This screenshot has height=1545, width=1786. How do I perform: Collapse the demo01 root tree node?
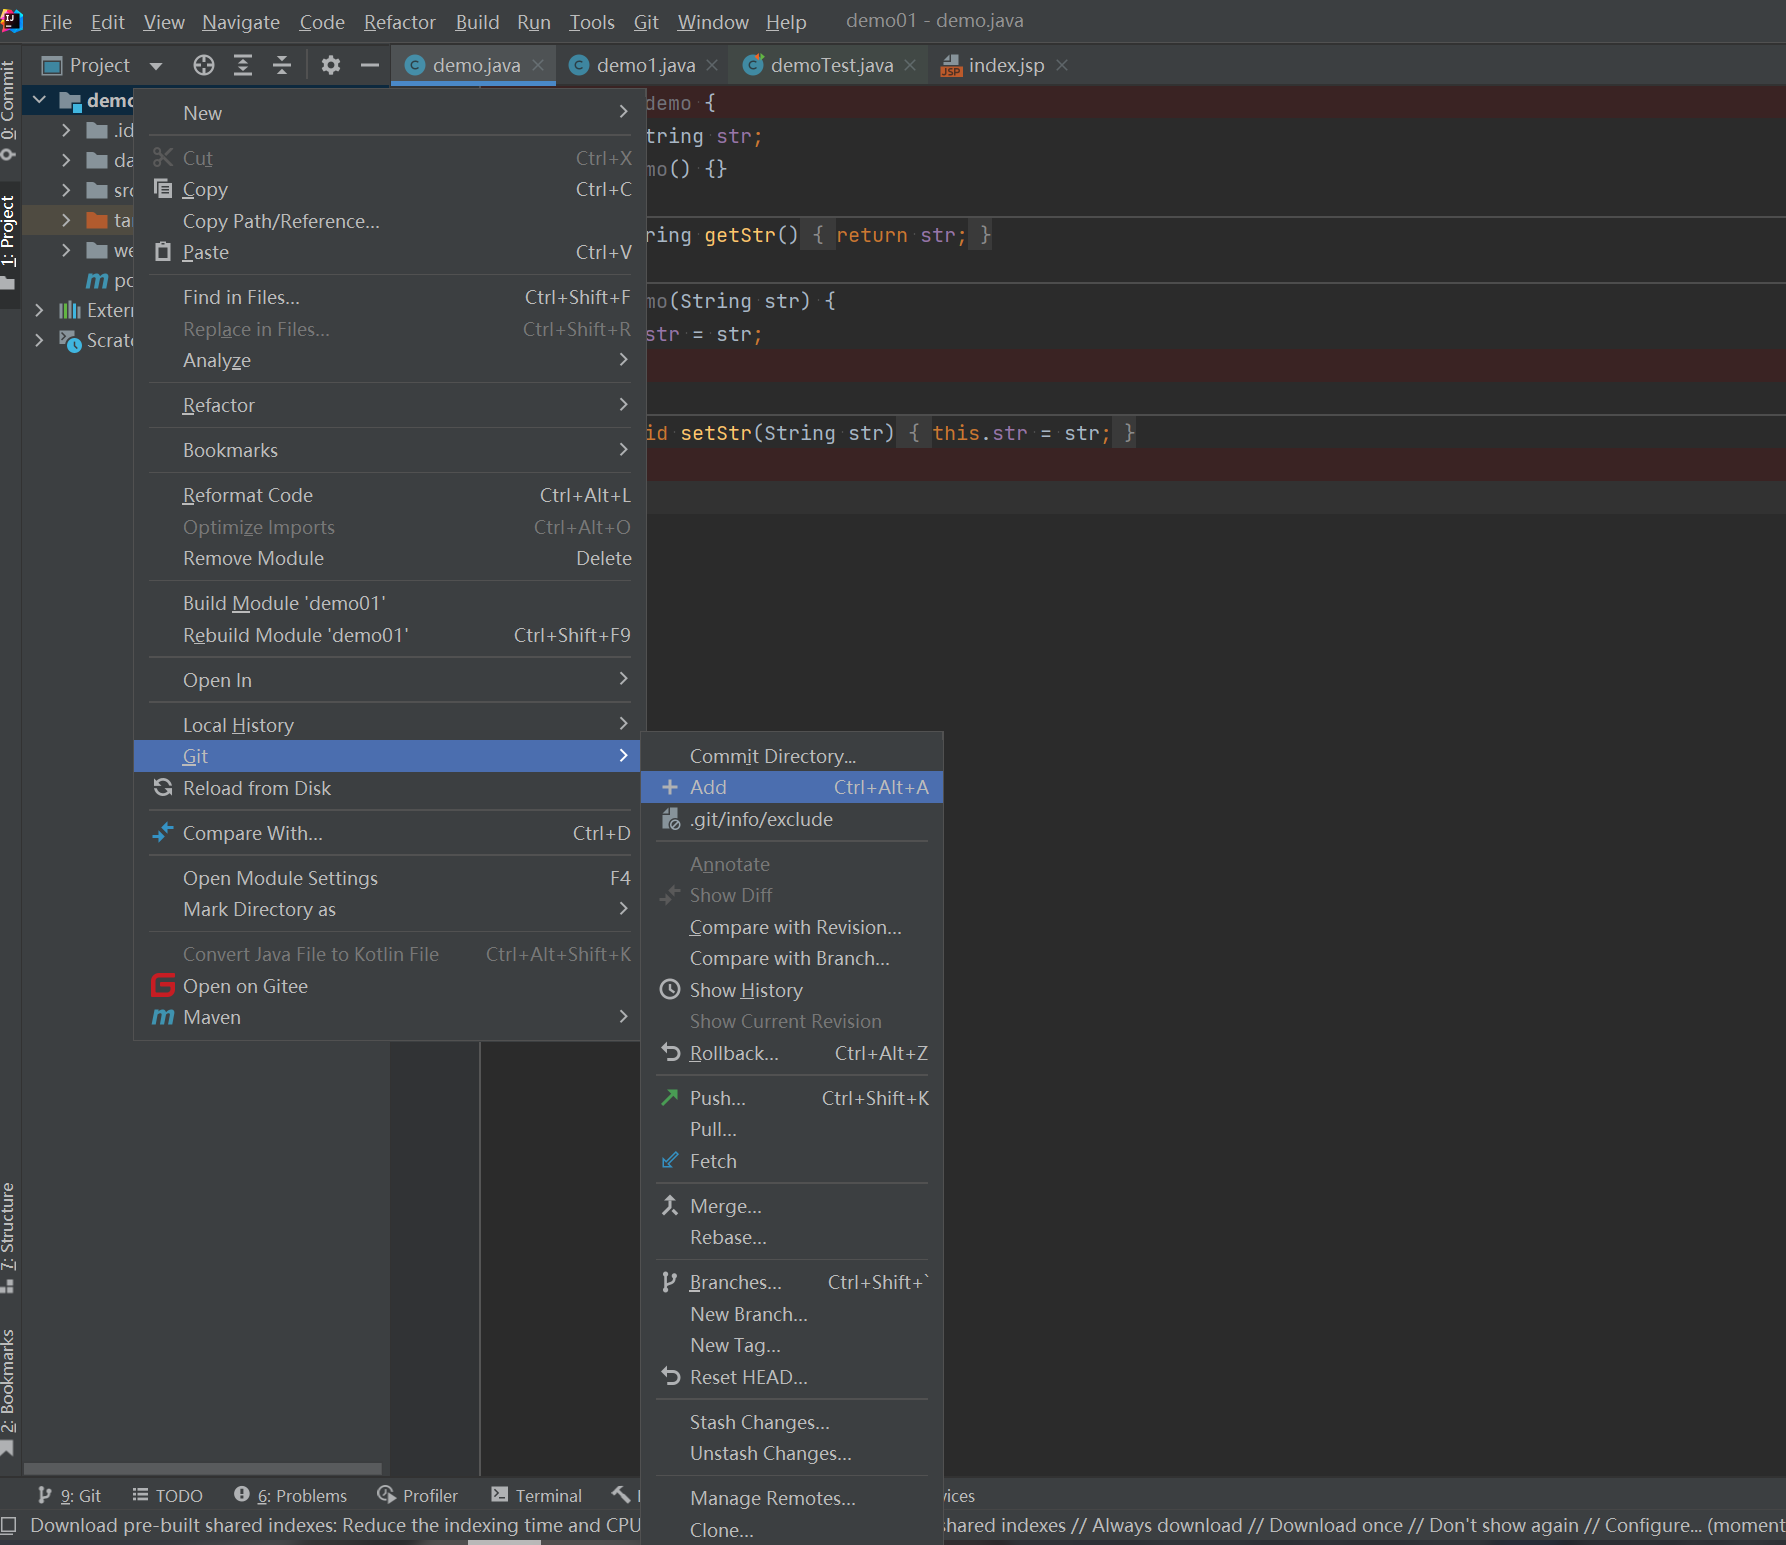(40, 99)
